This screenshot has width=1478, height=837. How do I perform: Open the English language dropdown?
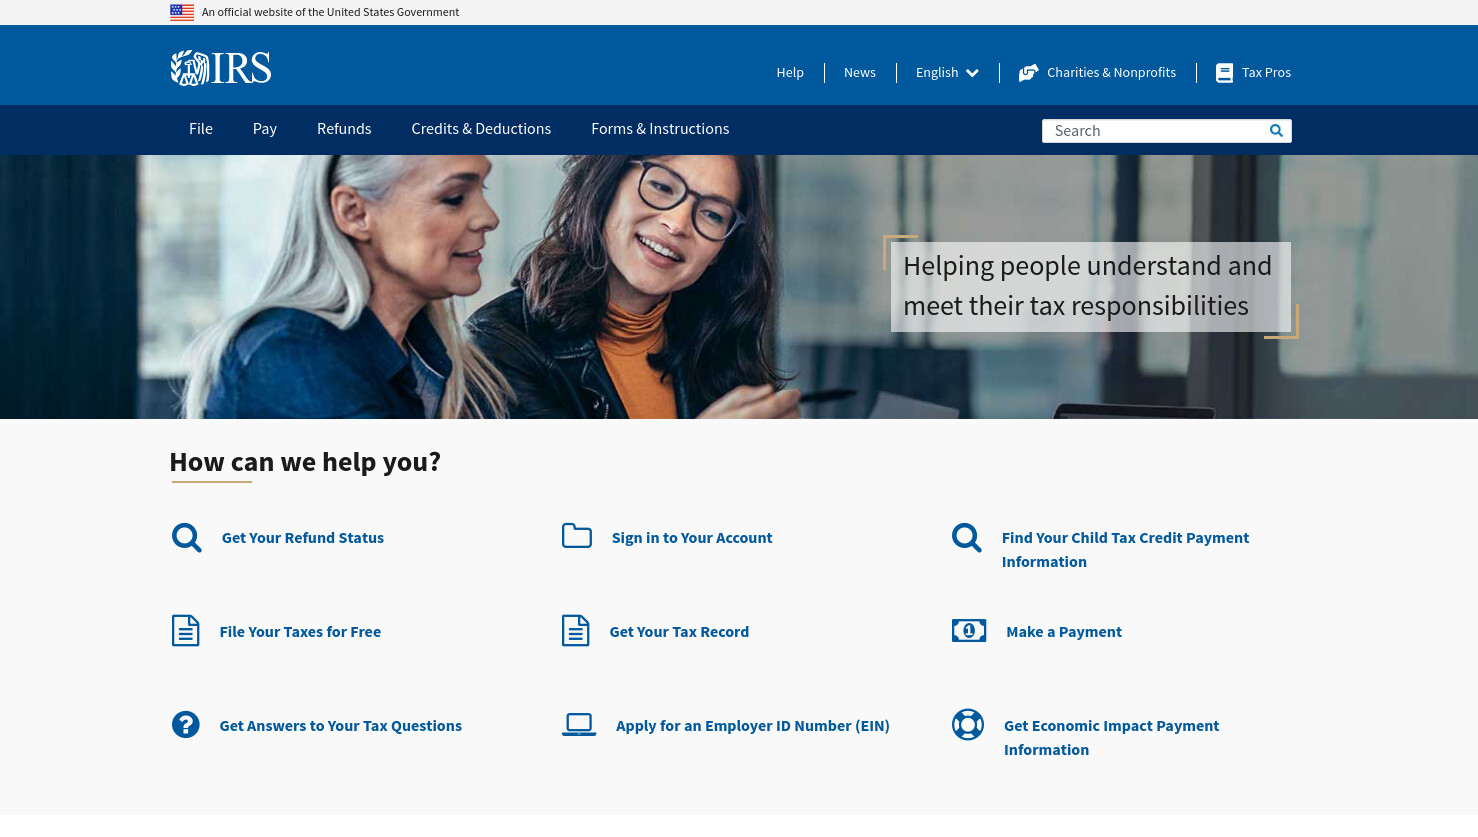pos(947,73)
